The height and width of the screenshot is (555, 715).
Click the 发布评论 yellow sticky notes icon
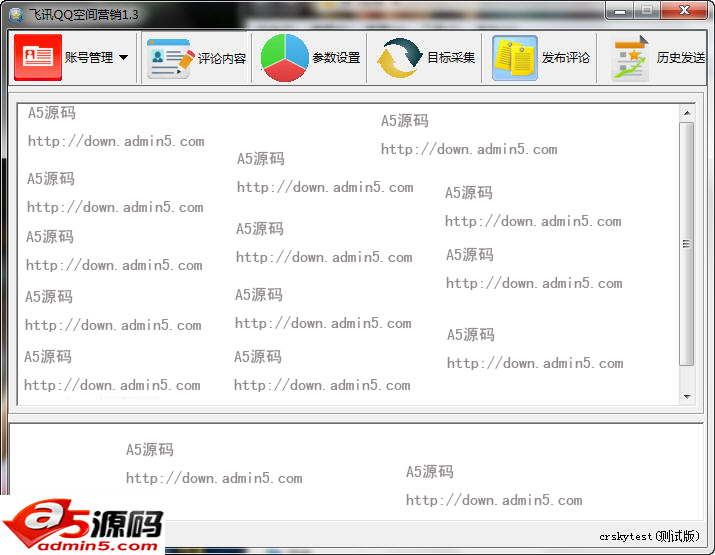pos(514,58)
